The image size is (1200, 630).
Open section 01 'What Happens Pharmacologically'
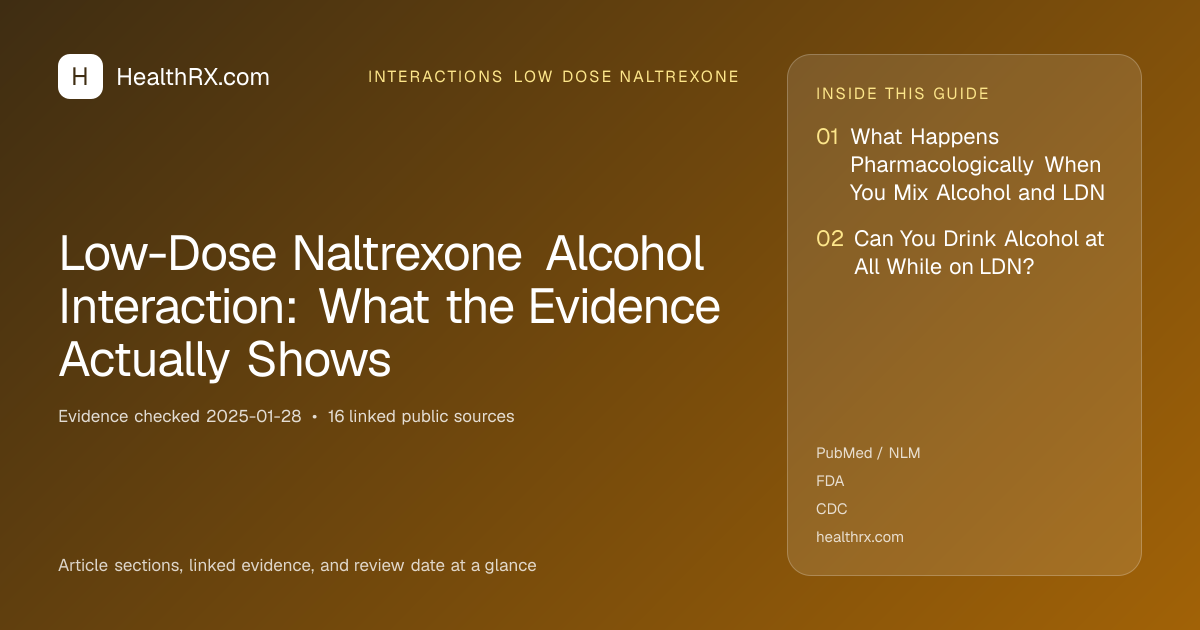[x=977, y=164]
